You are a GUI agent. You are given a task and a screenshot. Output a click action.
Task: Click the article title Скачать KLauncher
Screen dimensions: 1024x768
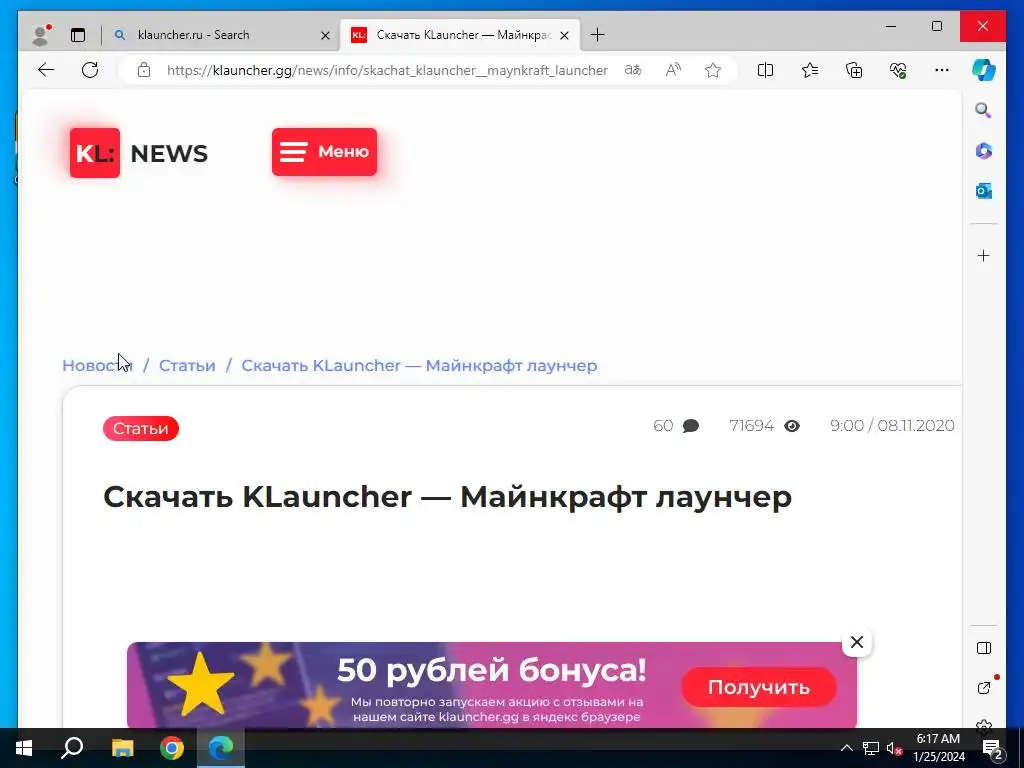[447, 497]
